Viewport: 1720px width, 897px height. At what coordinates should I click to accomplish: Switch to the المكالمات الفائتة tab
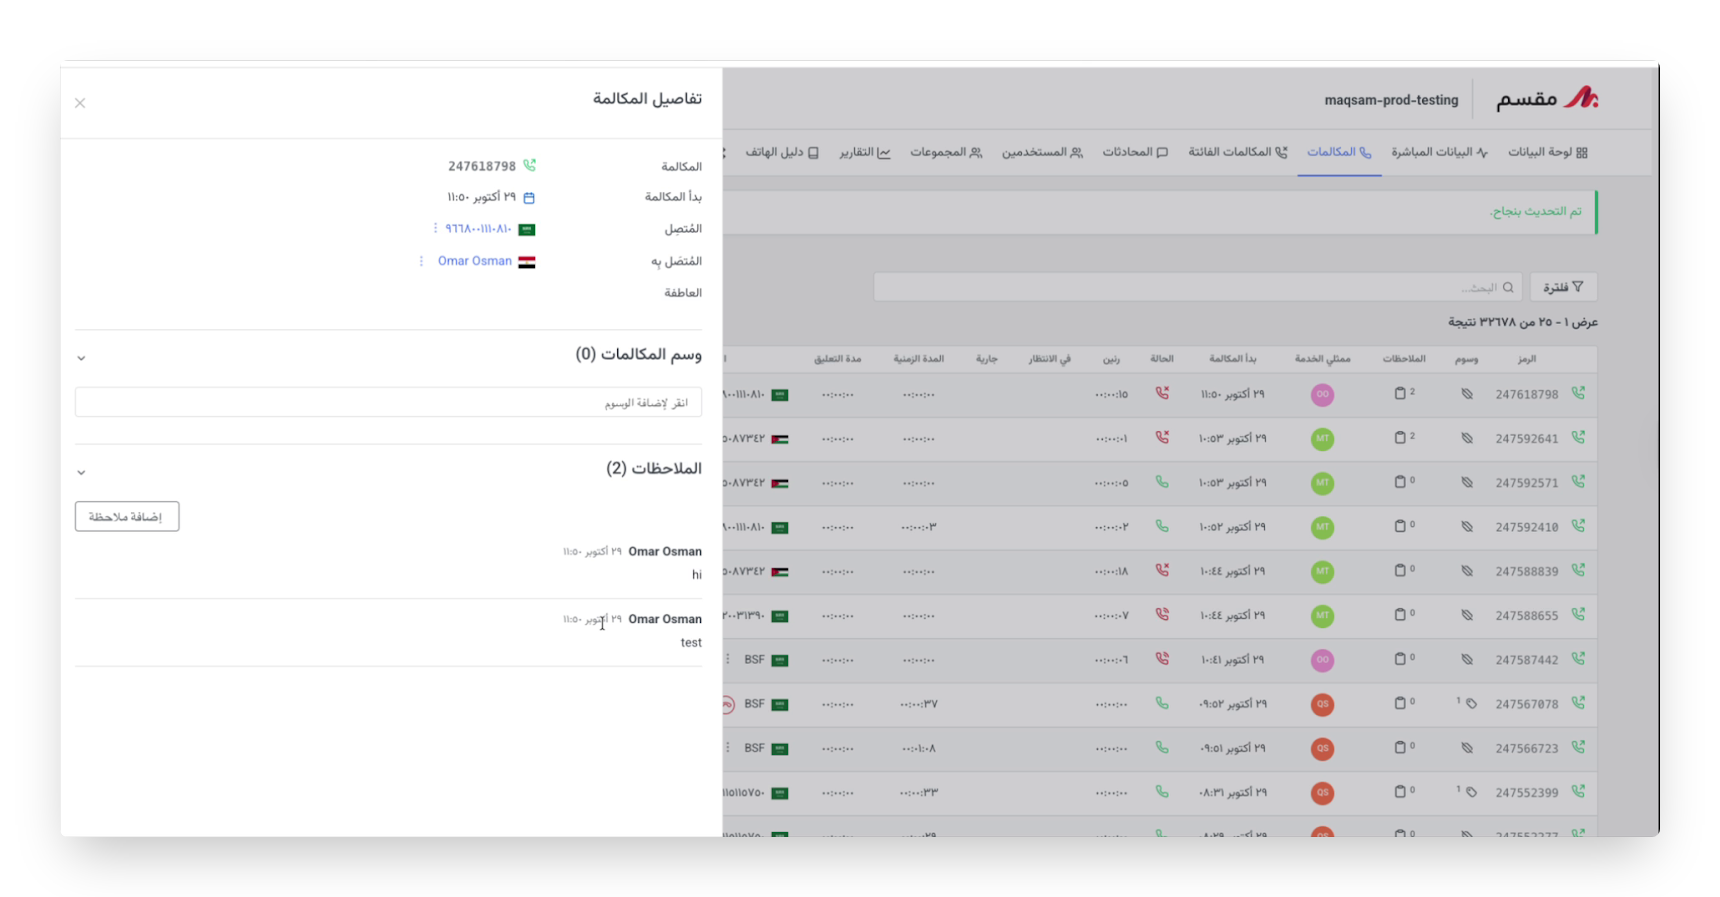pos(1238,152)
